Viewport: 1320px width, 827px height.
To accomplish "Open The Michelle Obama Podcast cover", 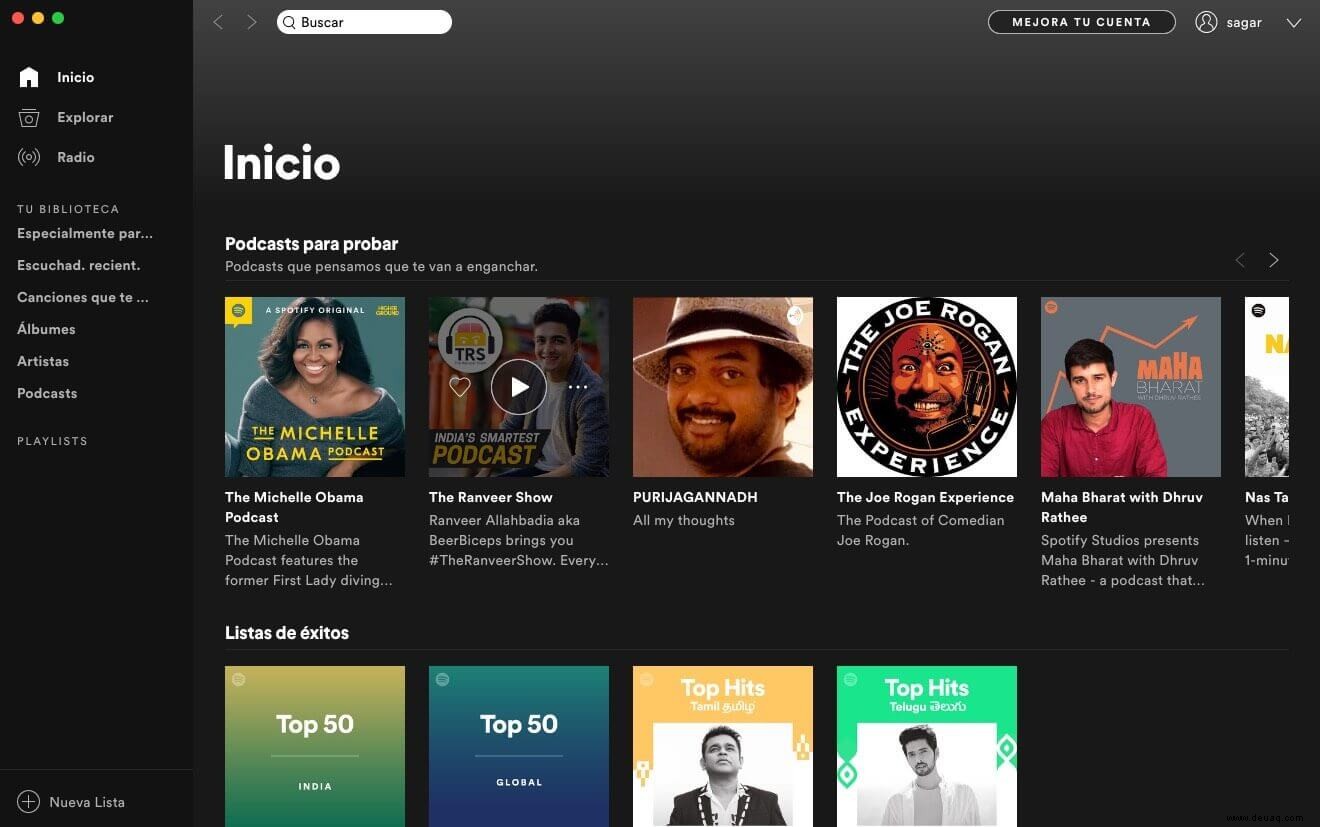I will [315, 387].
